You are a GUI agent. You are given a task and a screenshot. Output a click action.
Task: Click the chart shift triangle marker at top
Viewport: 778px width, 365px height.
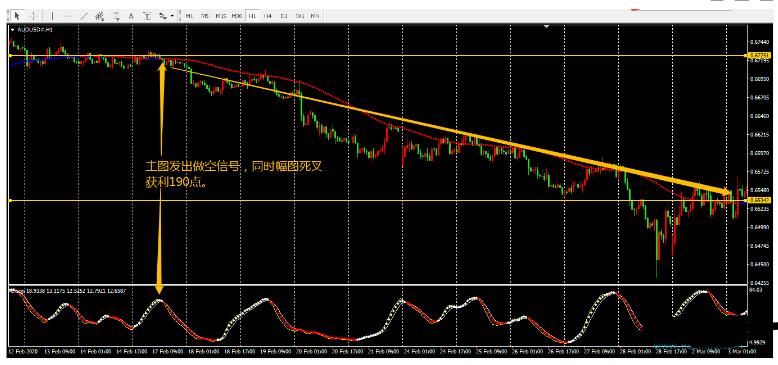546,26
